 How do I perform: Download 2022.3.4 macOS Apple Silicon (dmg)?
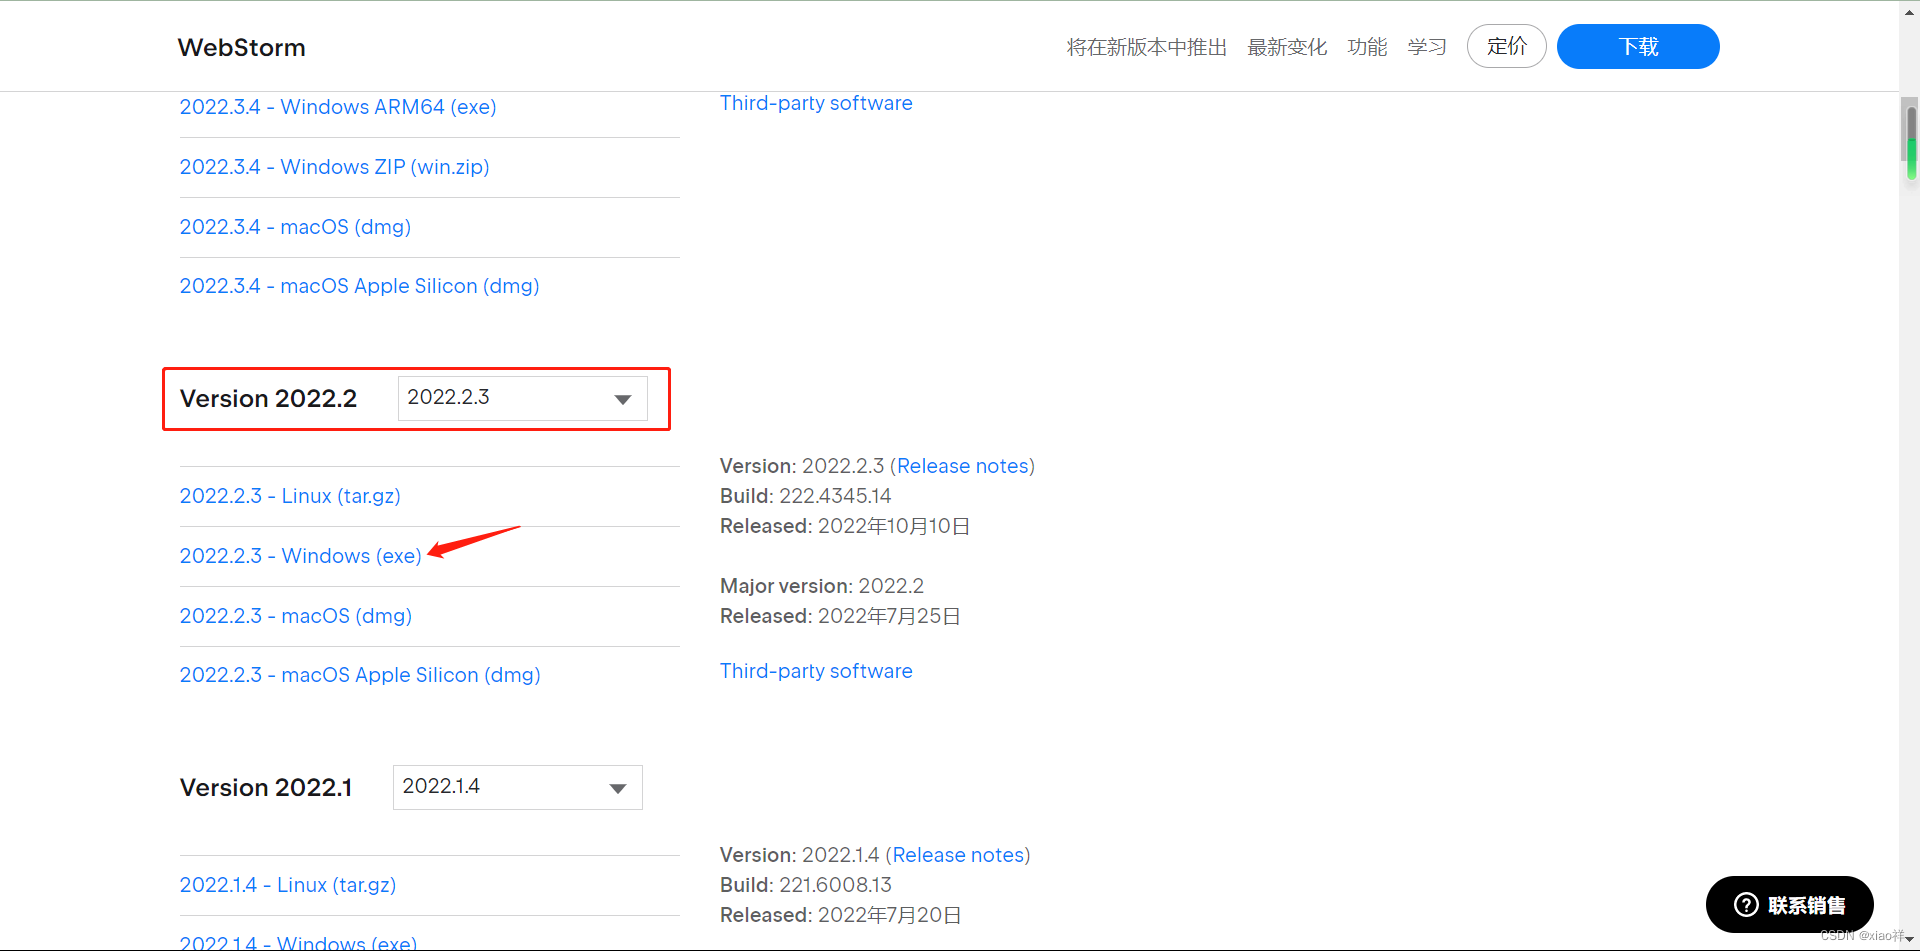359,286
